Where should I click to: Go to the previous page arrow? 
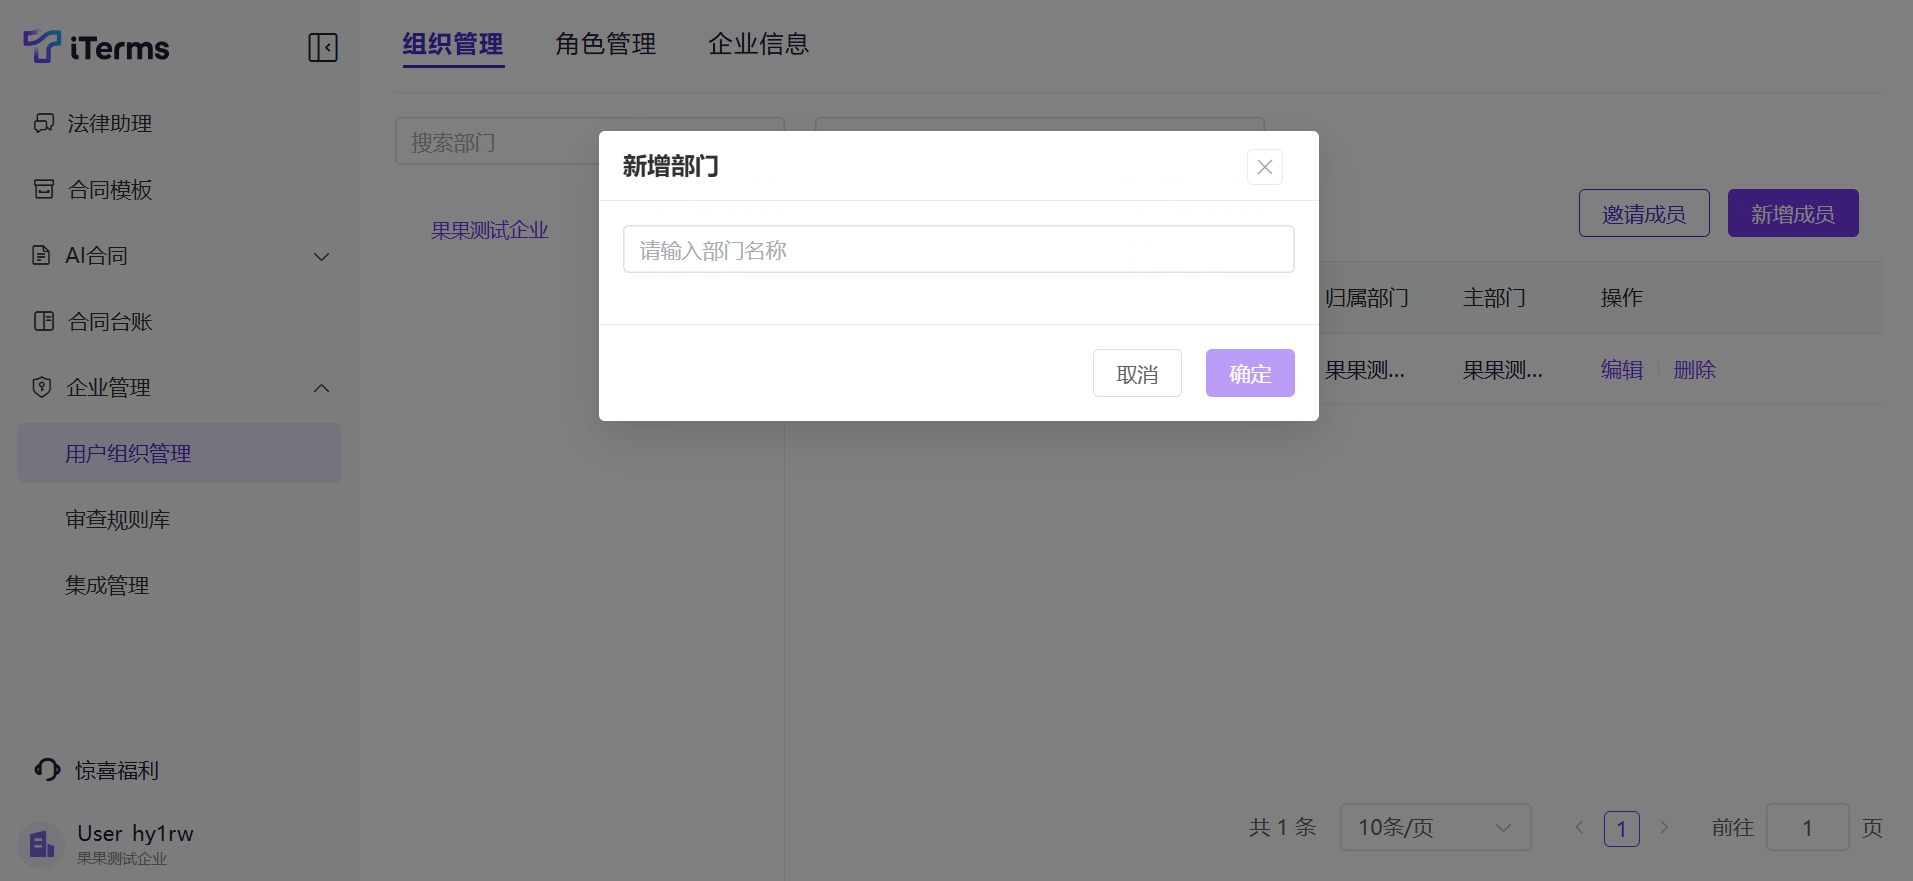pyautogui.click(x=1579, y=827)
